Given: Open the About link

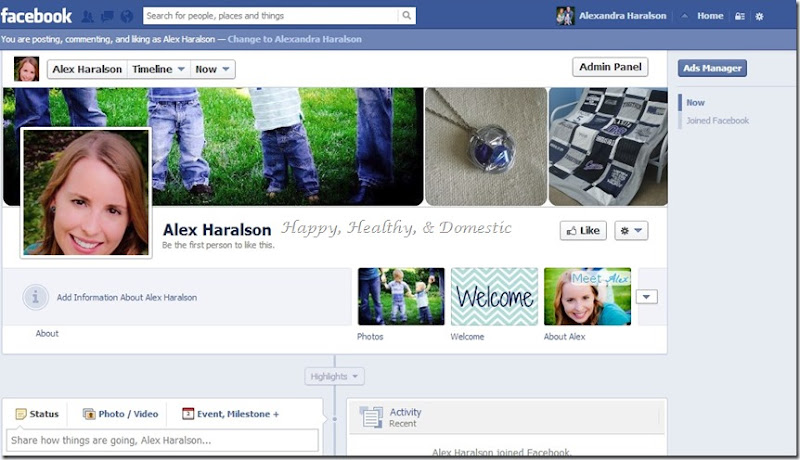Looking at the screenshot, I should point(47,334).
